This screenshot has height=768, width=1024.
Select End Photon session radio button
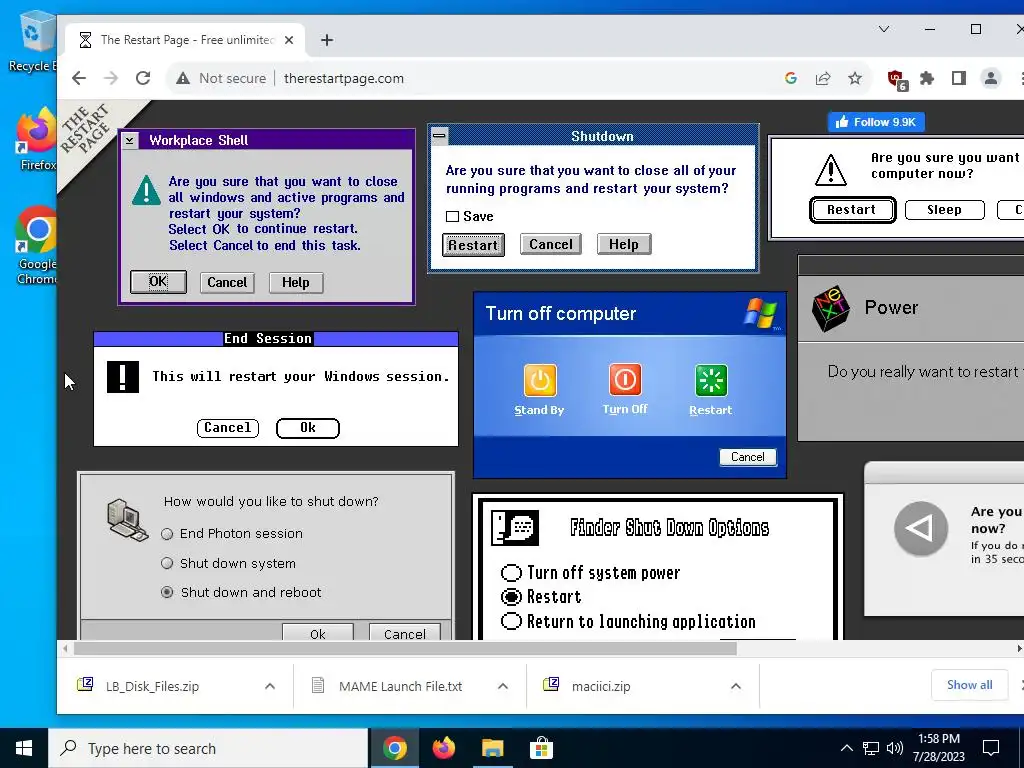(167, 534)
